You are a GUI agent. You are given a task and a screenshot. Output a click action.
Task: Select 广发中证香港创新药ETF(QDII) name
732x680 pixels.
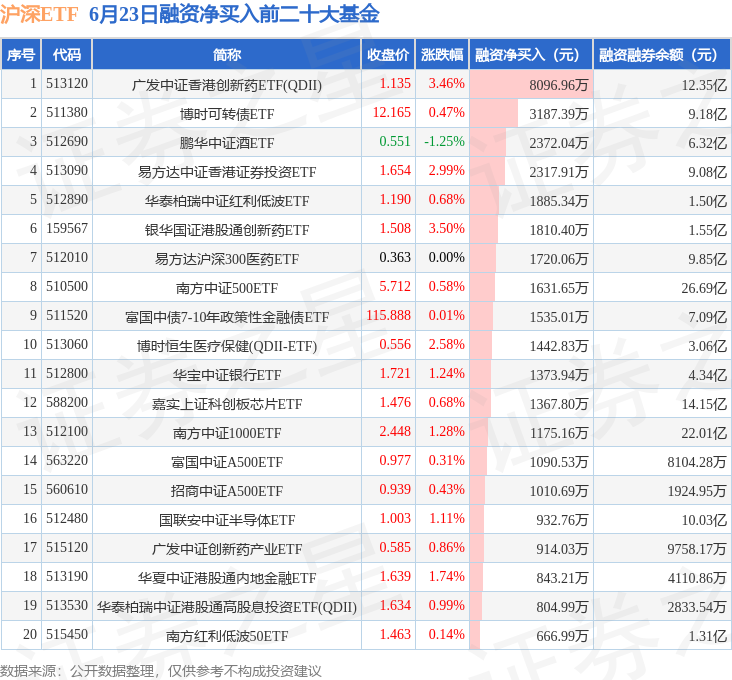(x=227, y=85)
